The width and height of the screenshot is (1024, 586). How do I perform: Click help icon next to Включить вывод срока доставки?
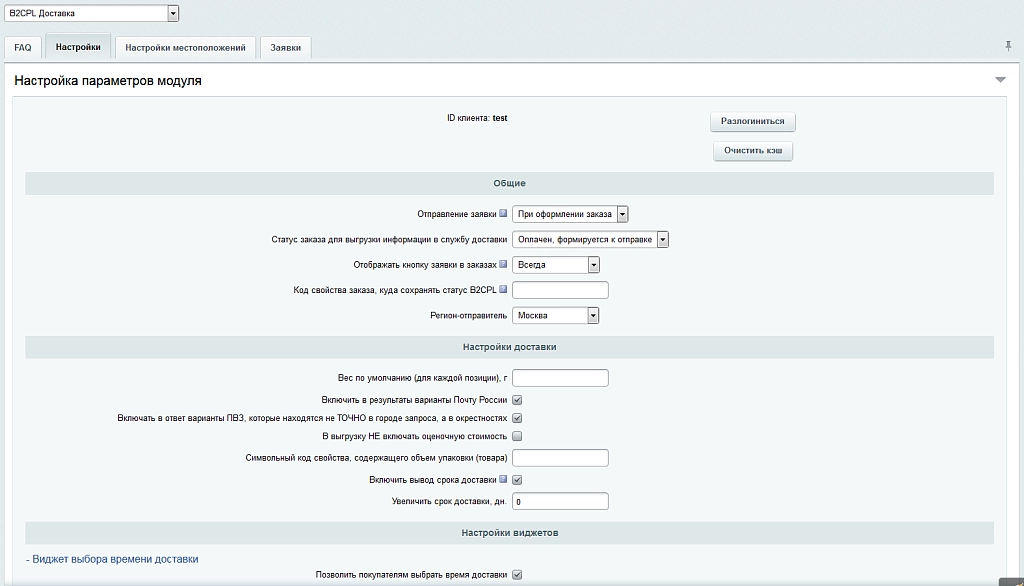[503, 479]
